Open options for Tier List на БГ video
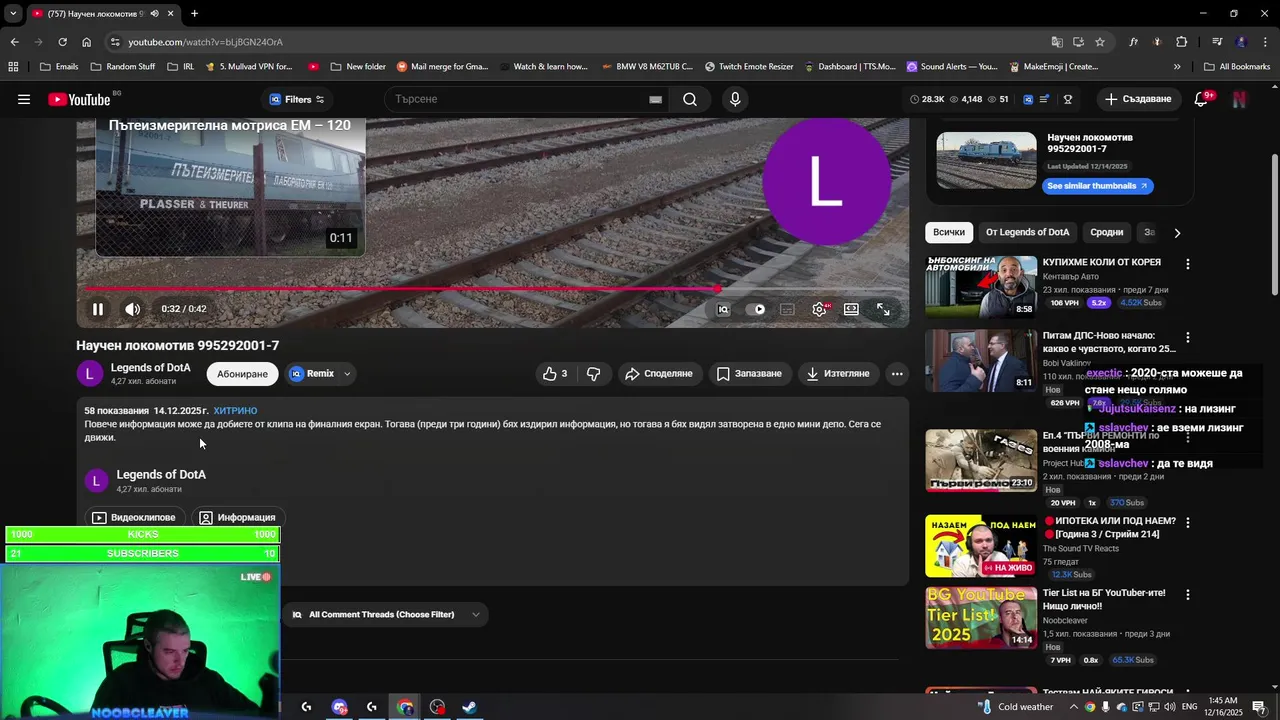Viewport: 1280px width, 720px height. [x=1188, y=595]
